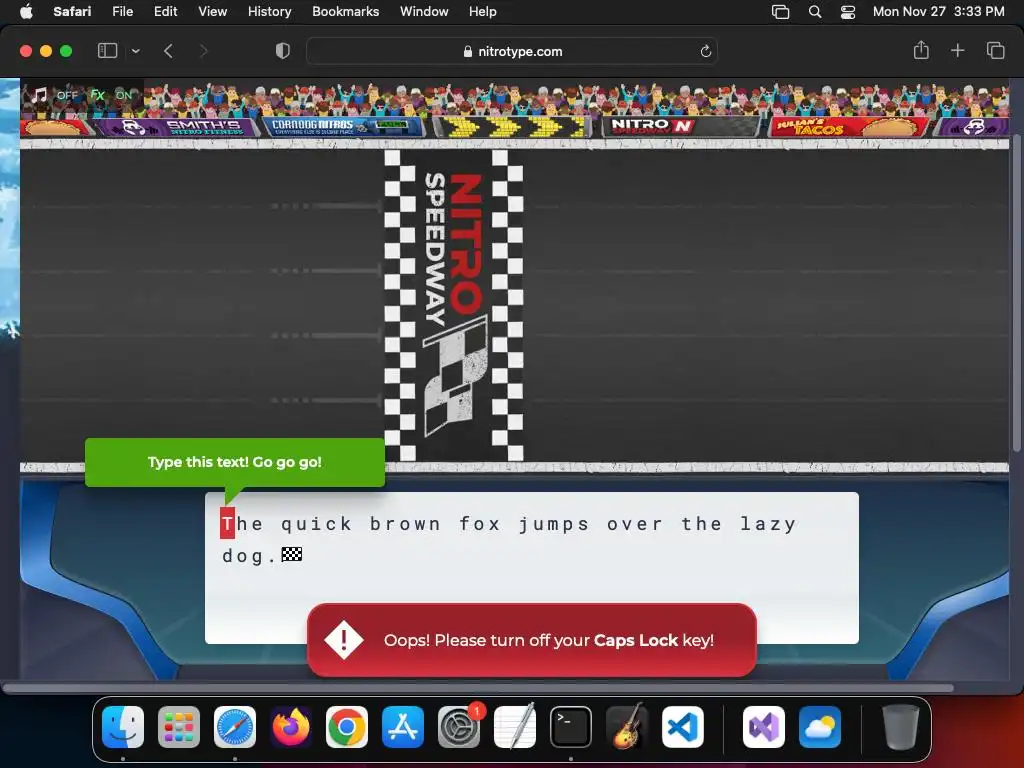Open Stage Manager icon in menu bar
Screen dimensions: 1024x768
(780, 12)
